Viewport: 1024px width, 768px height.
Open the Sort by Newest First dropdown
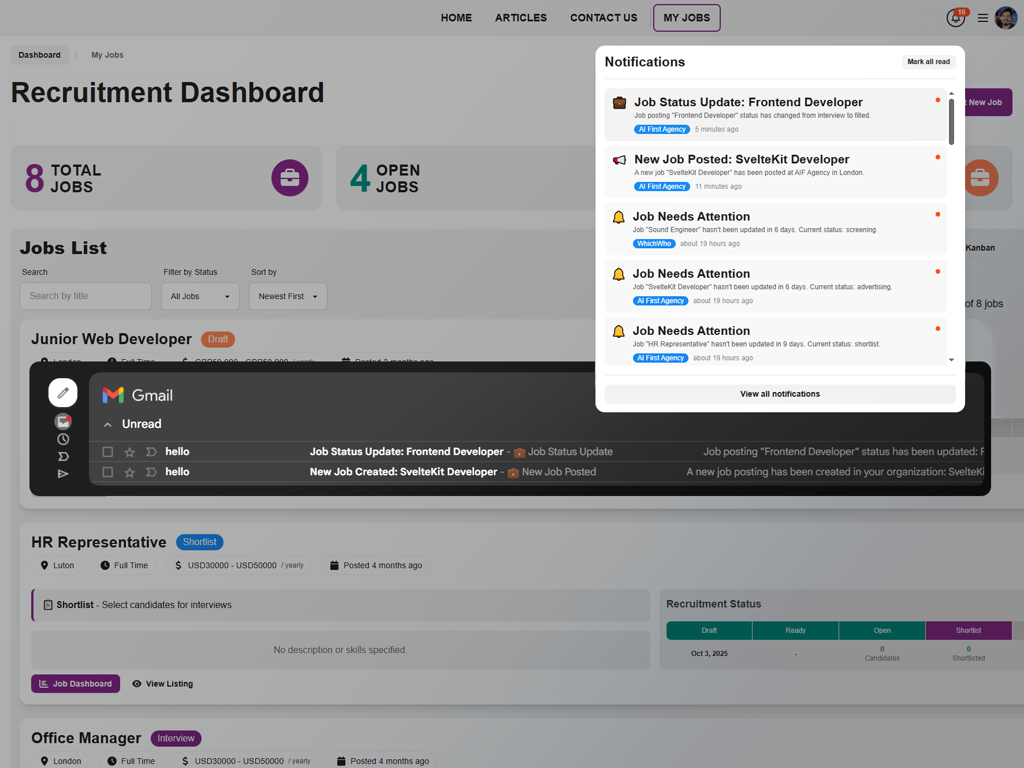288,296
